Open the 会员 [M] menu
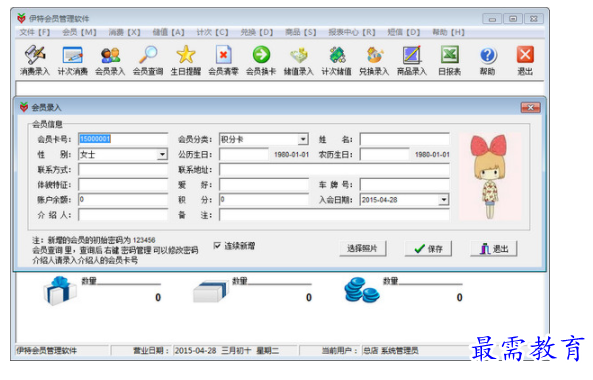This screenshot has width=593, height=380. (x=79, y=32)
